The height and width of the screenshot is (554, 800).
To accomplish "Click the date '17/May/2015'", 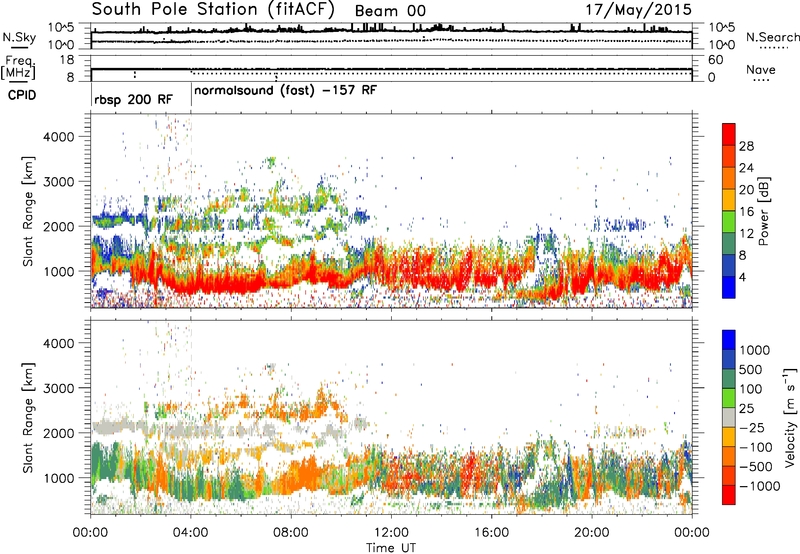I will pyautogui.click(x=638, y=9).
